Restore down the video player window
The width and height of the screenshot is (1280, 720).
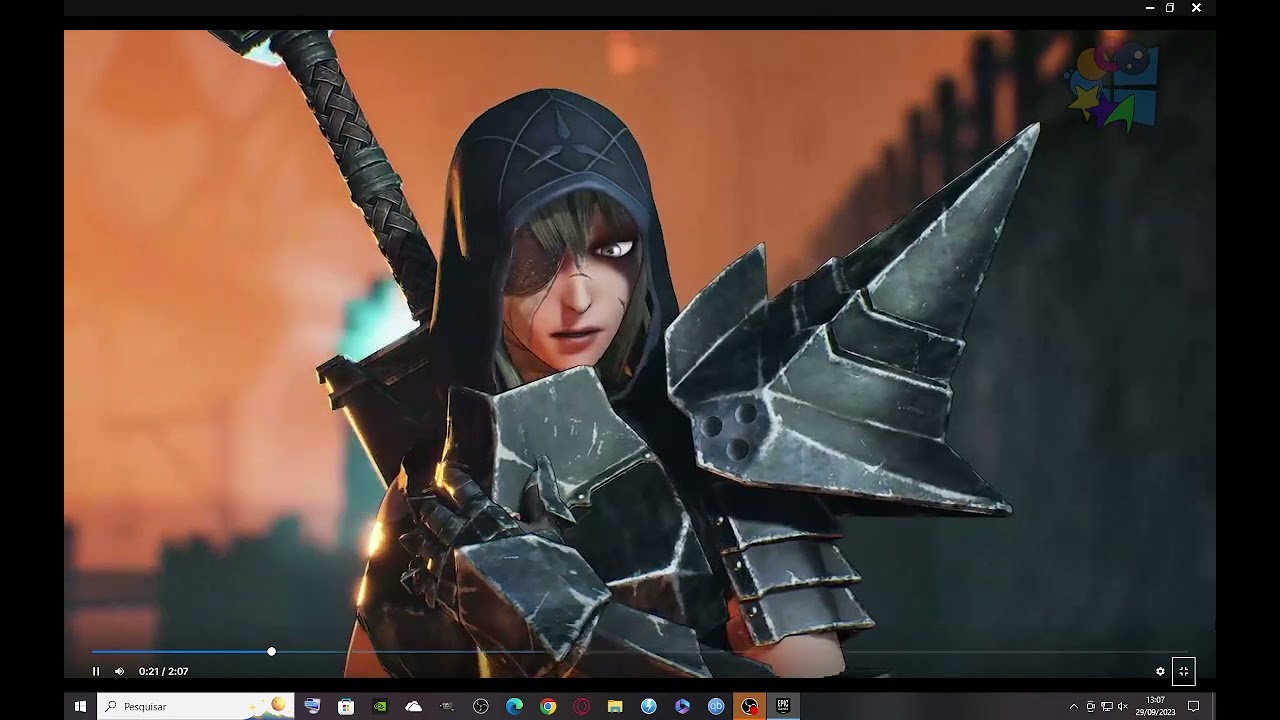click(x=1170, y=8)
